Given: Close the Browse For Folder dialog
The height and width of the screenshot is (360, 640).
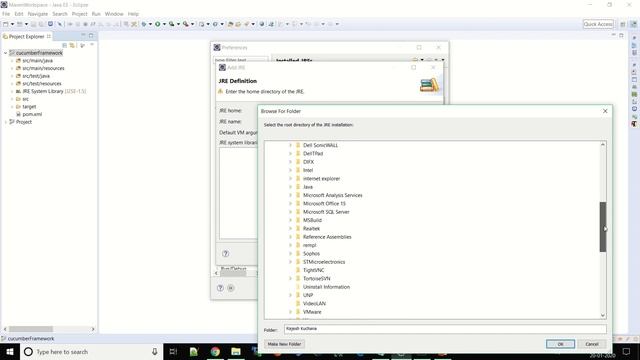Looking at the screenshot, I should 605,111.
